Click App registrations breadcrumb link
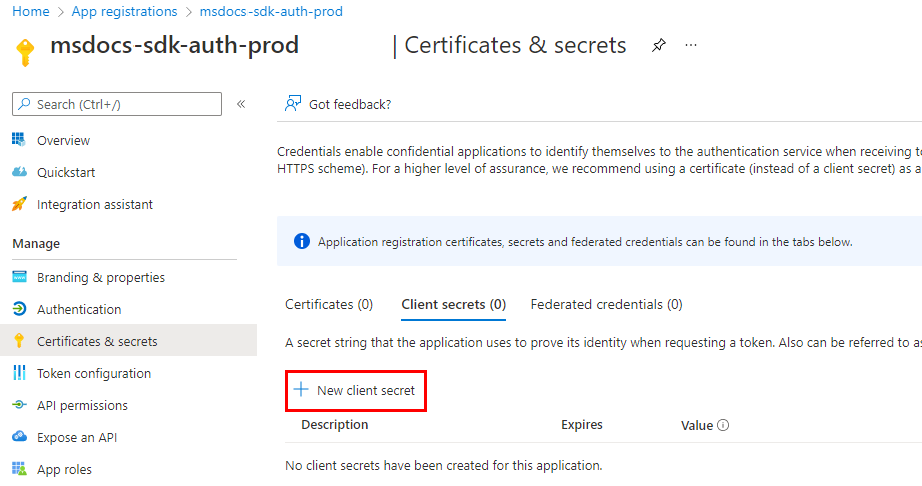The image size is (922, 486). point(125,11)
